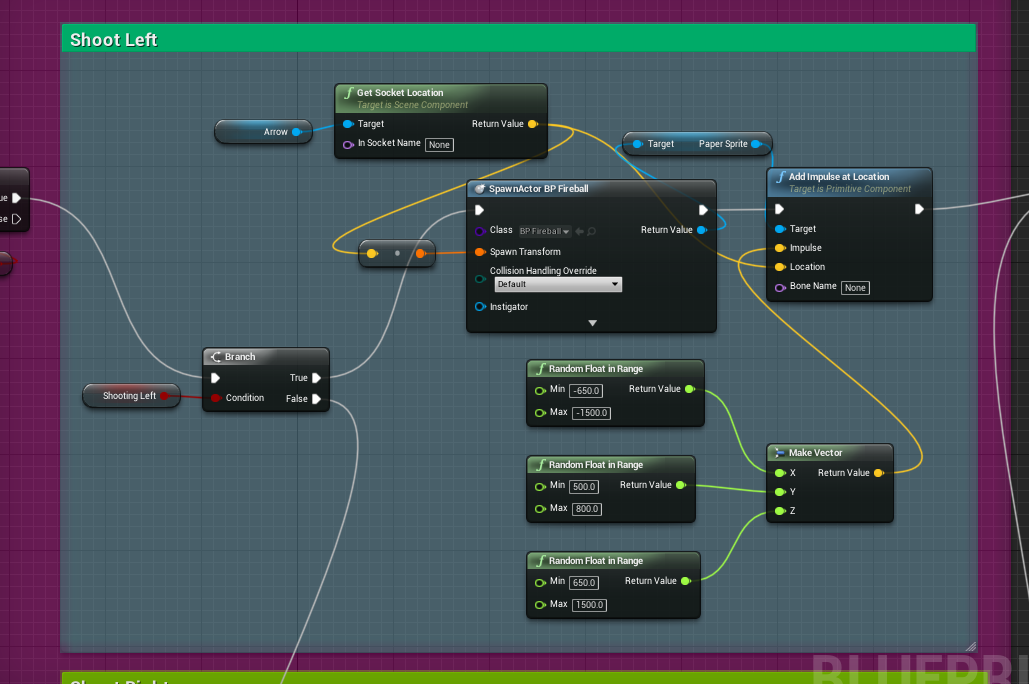This screenshot has height=684, width=1029.
Task: Click Add Impulse at Location input exec pin
Action: [780, 209]
